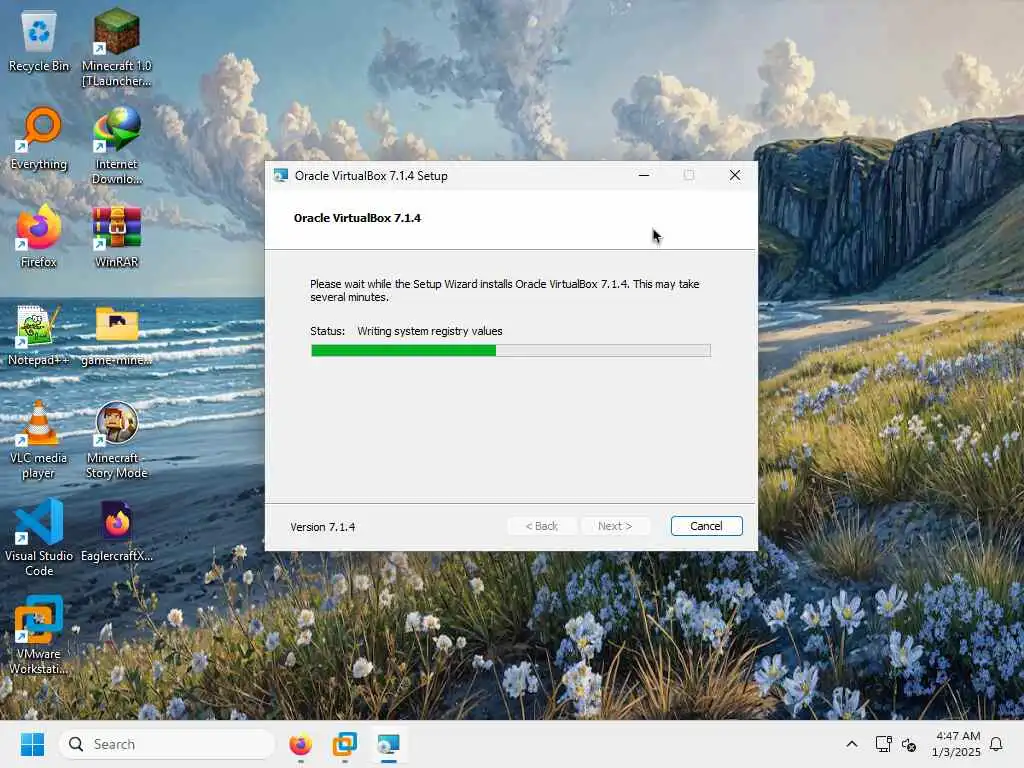Viewport: 1024px width, 768px height.
Task: Click the 'Writing system registry values' status text
Action: click(430, 331)
